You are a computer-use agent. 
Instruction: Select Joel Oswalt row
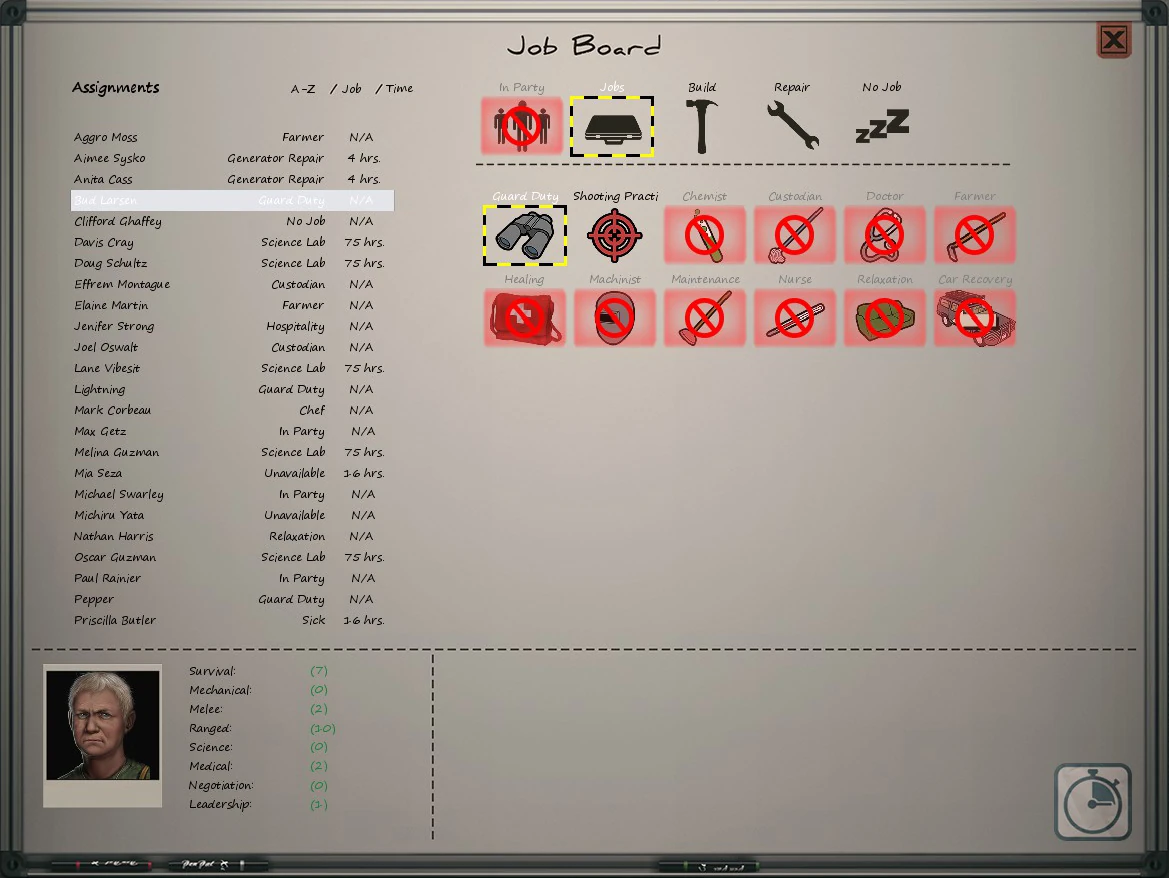click(x=232, y=347)
